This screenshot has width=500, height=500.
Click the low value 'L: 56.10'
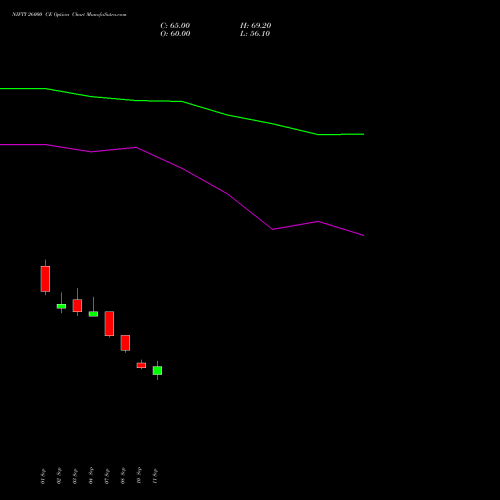point(255,34)
